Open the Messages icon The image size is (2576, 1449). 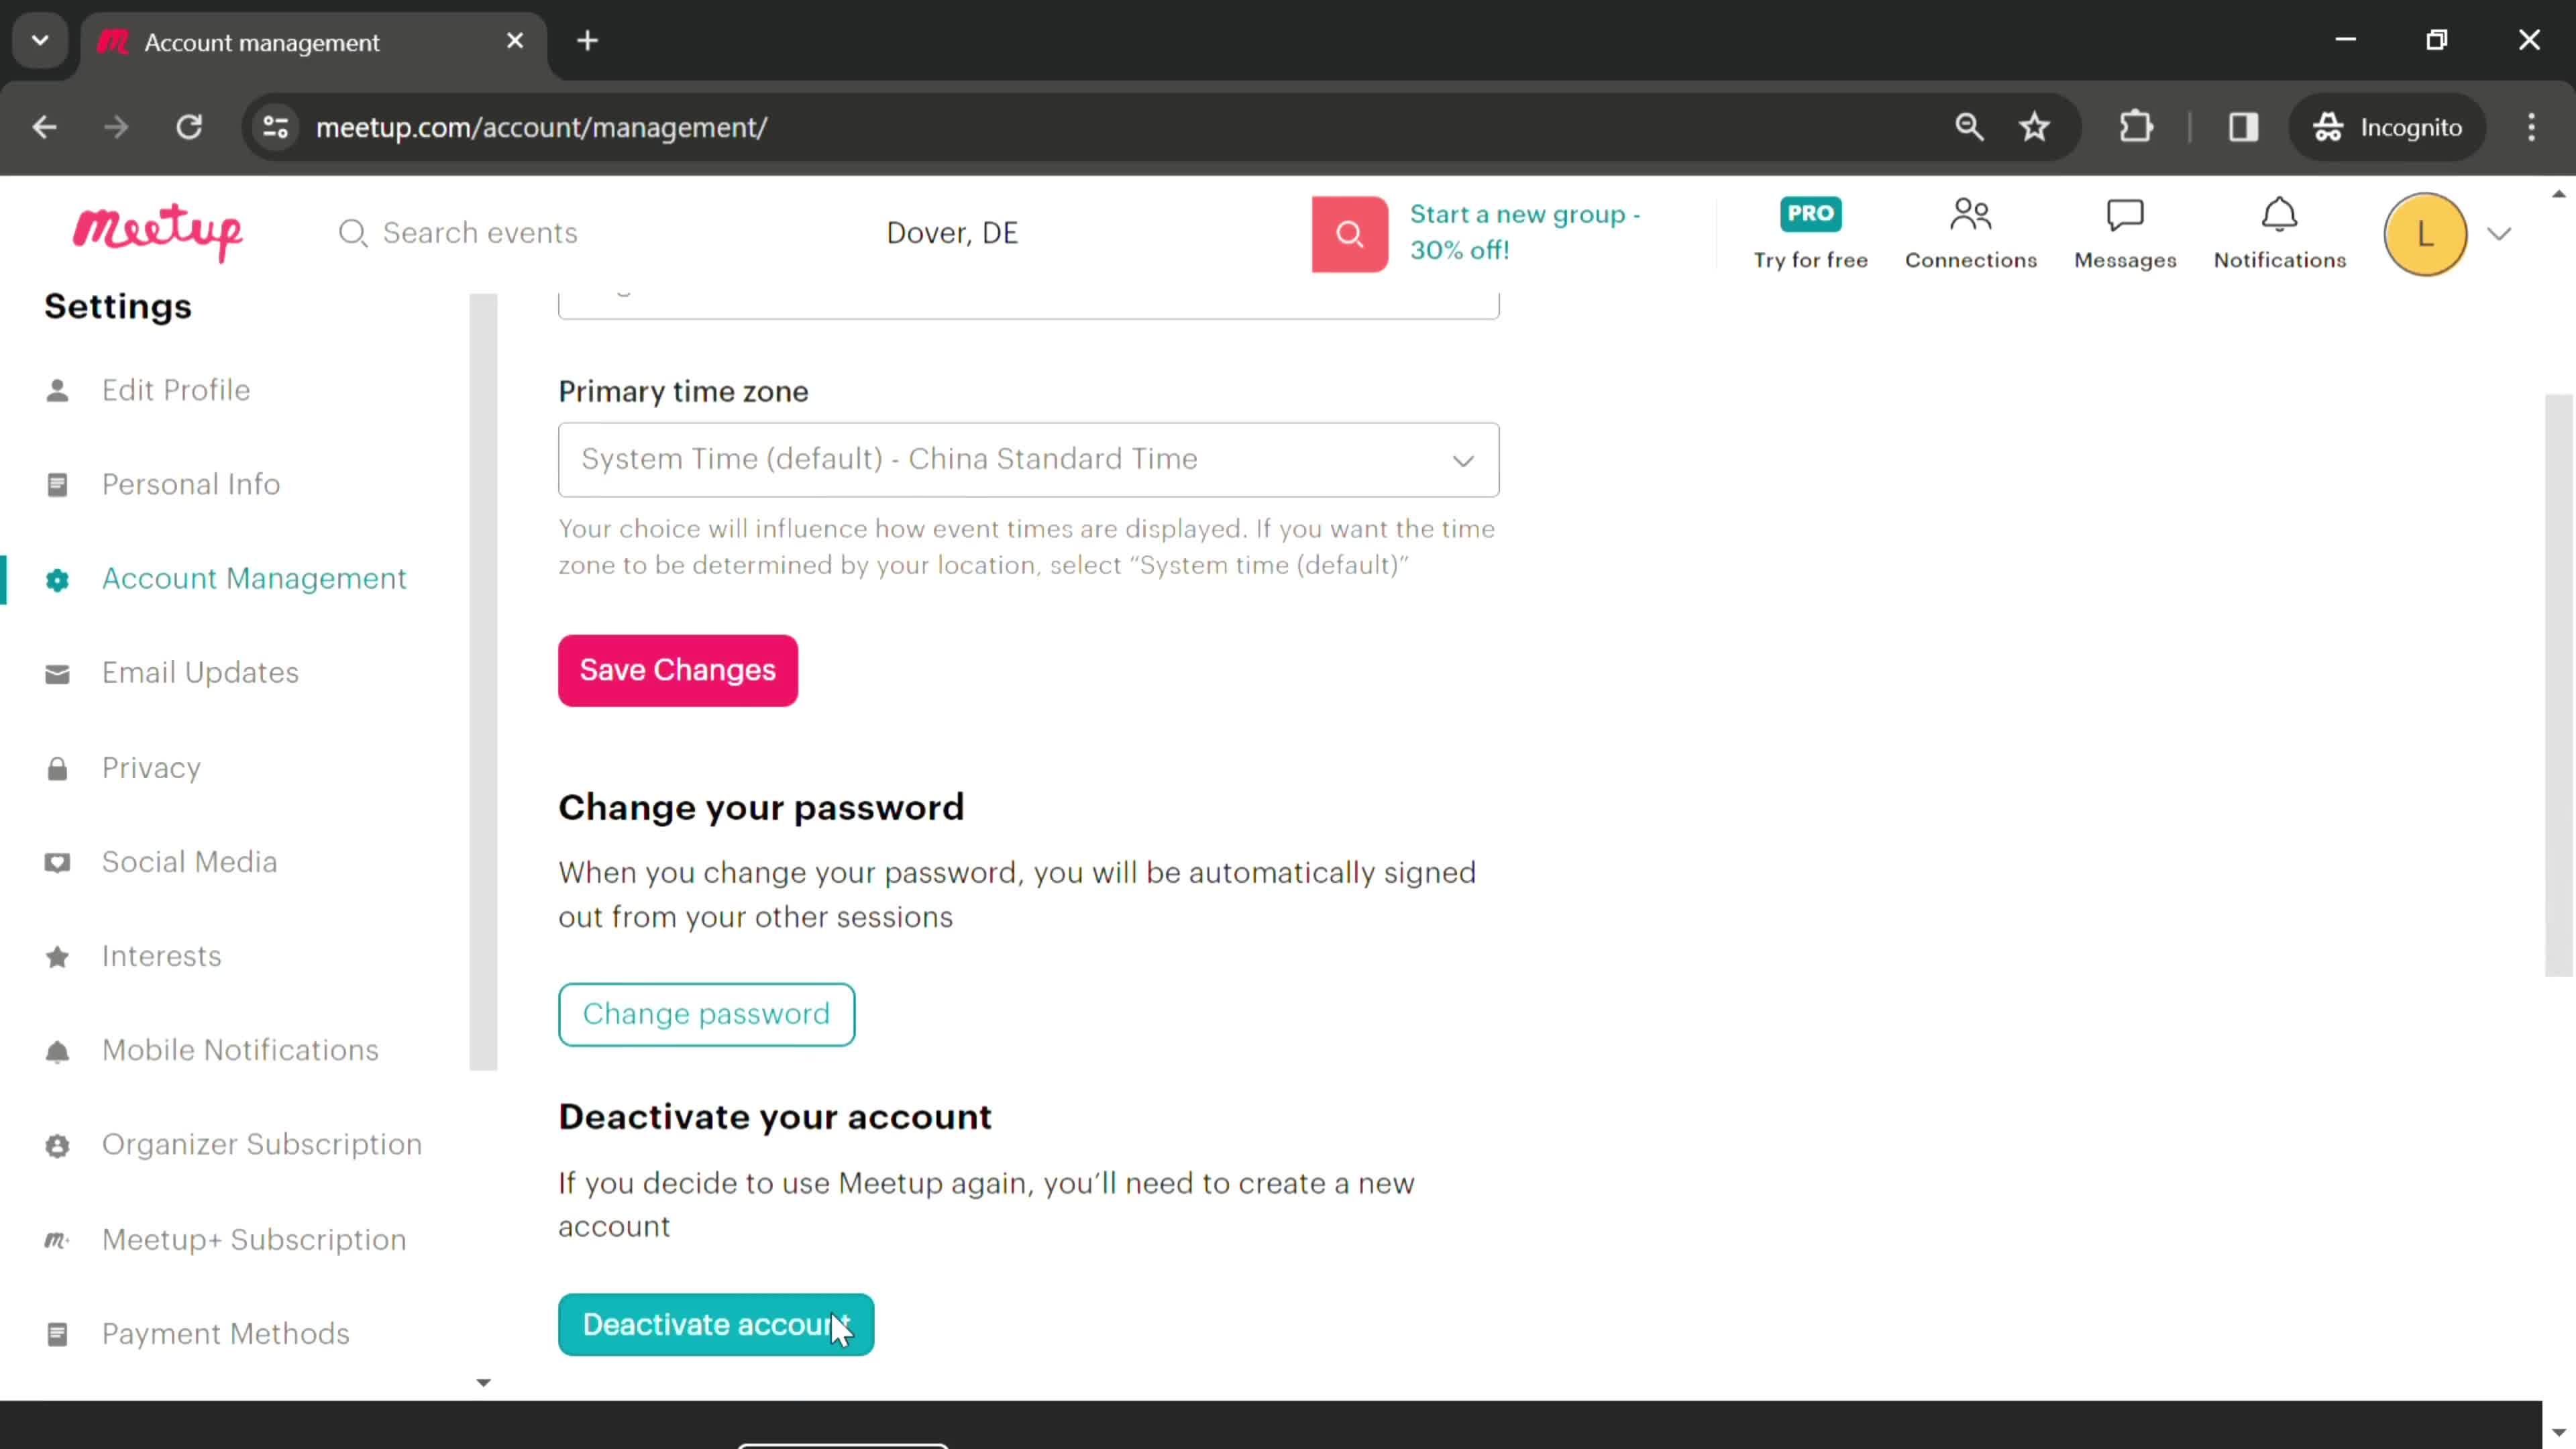(x=2125, y=231)
